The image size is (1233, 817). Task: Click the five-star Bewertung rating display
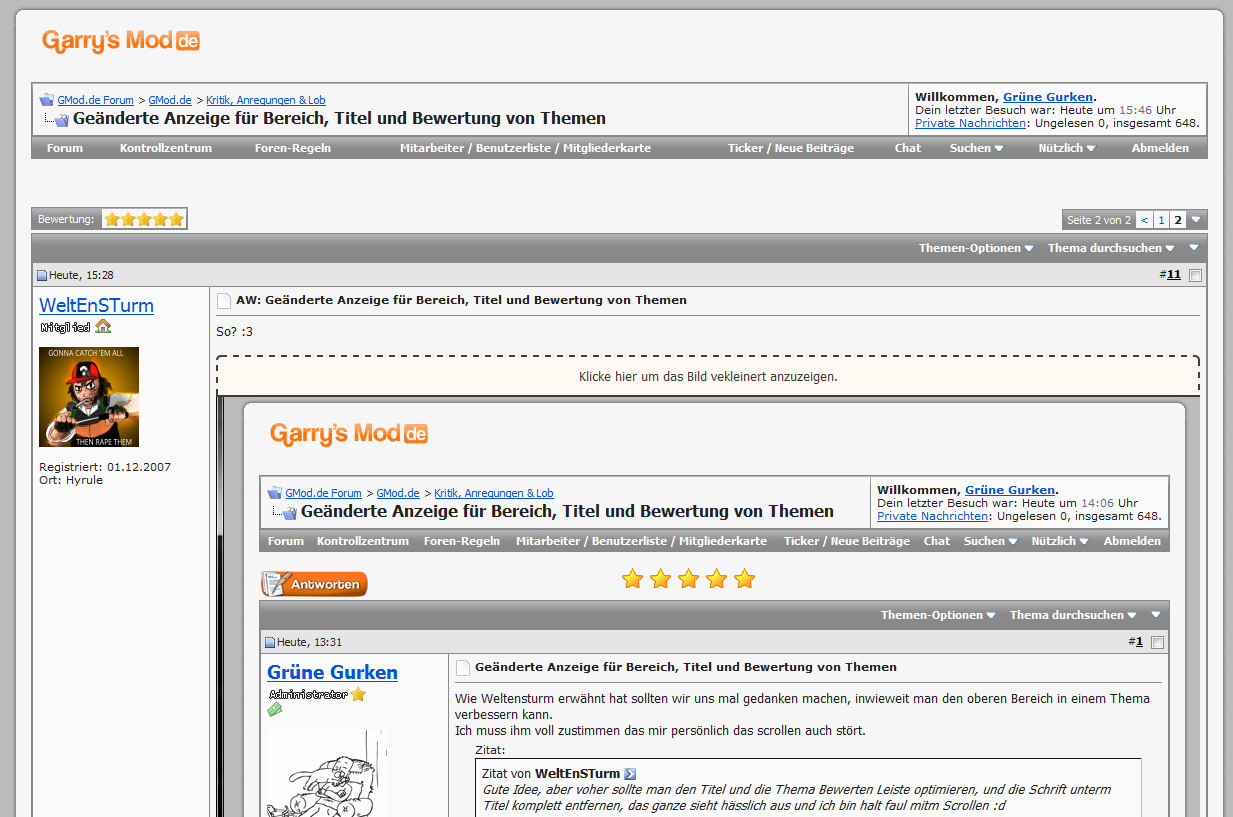(144, 219)
